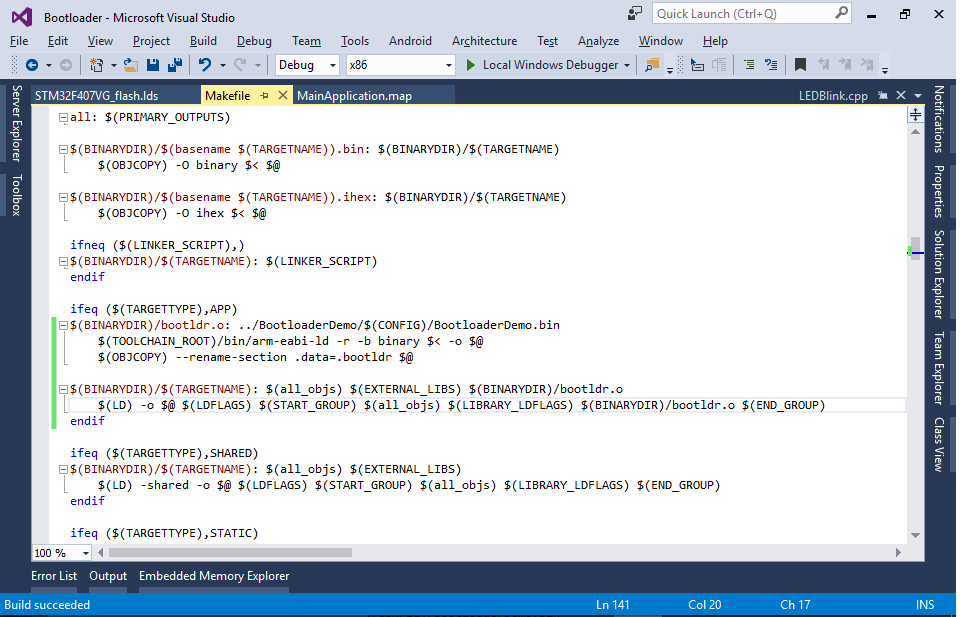Viewport: 960px width, 617px height.
Task: Close the Makefile tab
Action: click(x=282, y=95)
